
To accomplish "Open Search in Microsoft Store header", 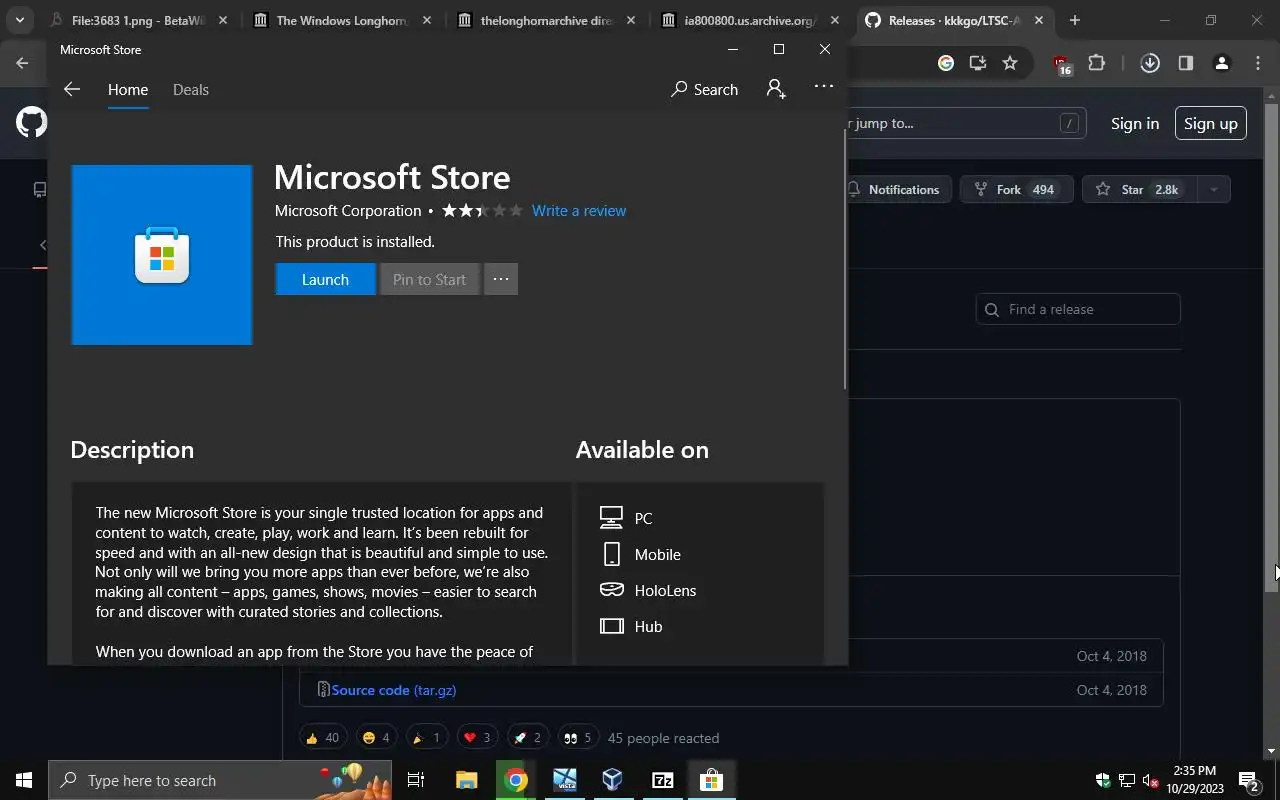I will tap(704, 89).
